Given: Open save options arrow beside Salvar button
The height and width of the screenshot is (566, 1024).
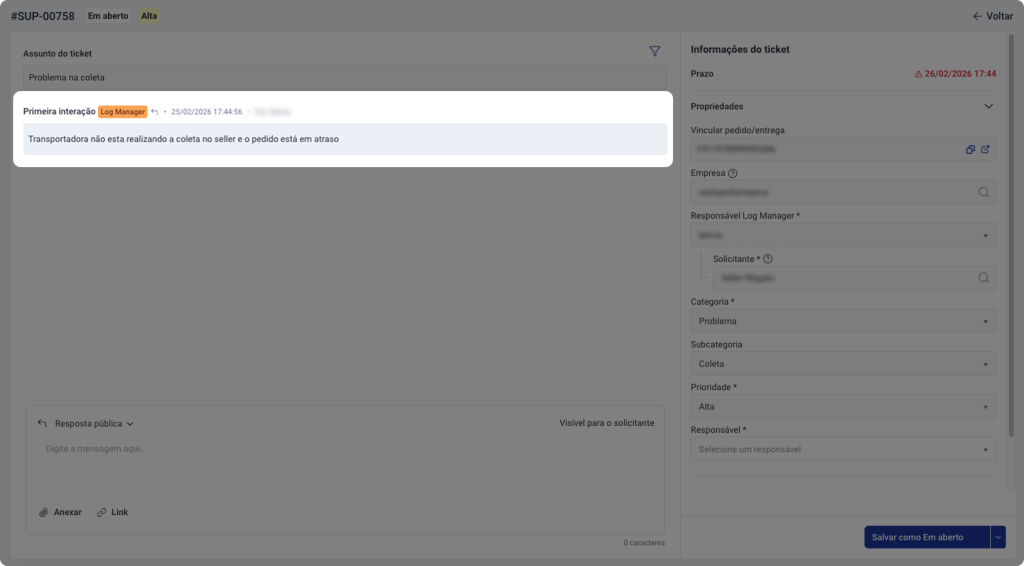Looking at the screenshot, I should pos(997,537).
